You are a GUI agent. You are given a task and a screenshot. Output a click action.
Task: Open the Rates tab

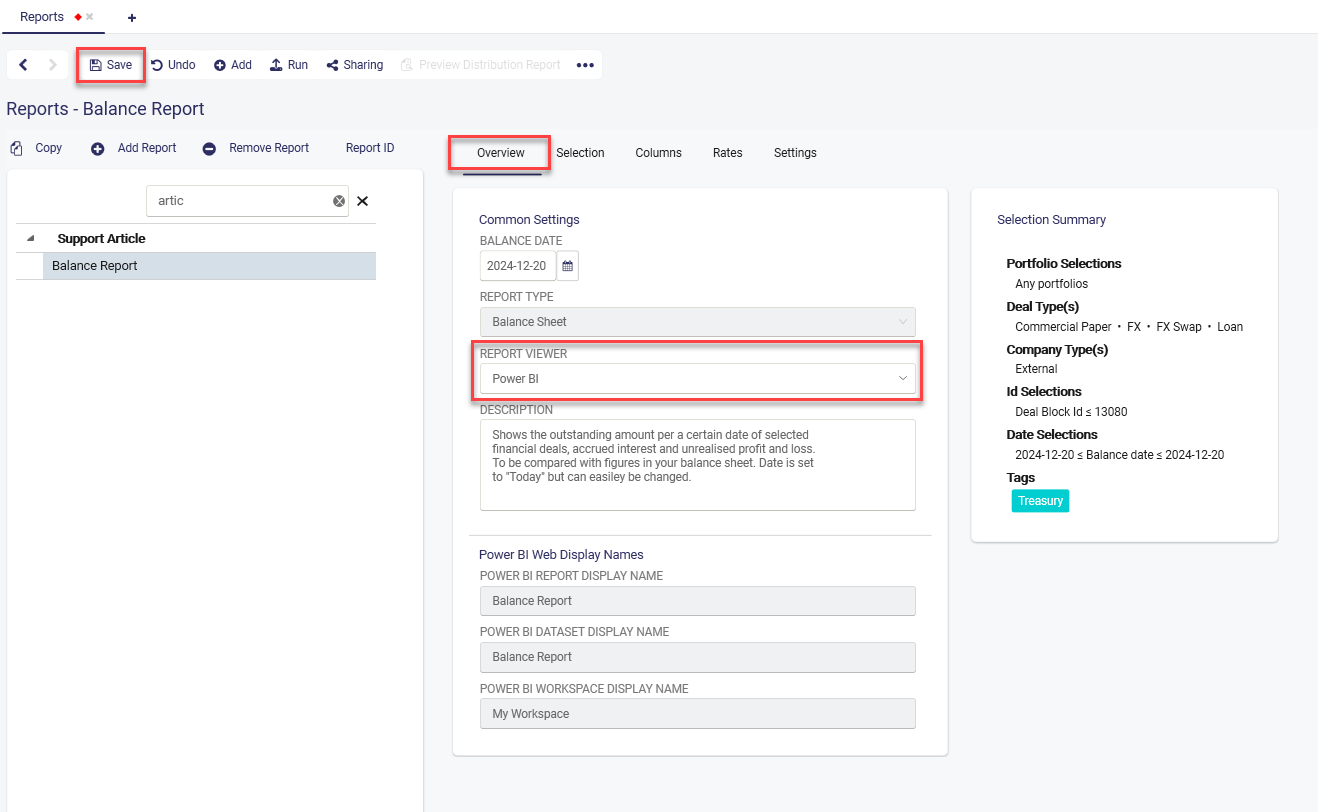pyautogui.click(x=727, y=153)
